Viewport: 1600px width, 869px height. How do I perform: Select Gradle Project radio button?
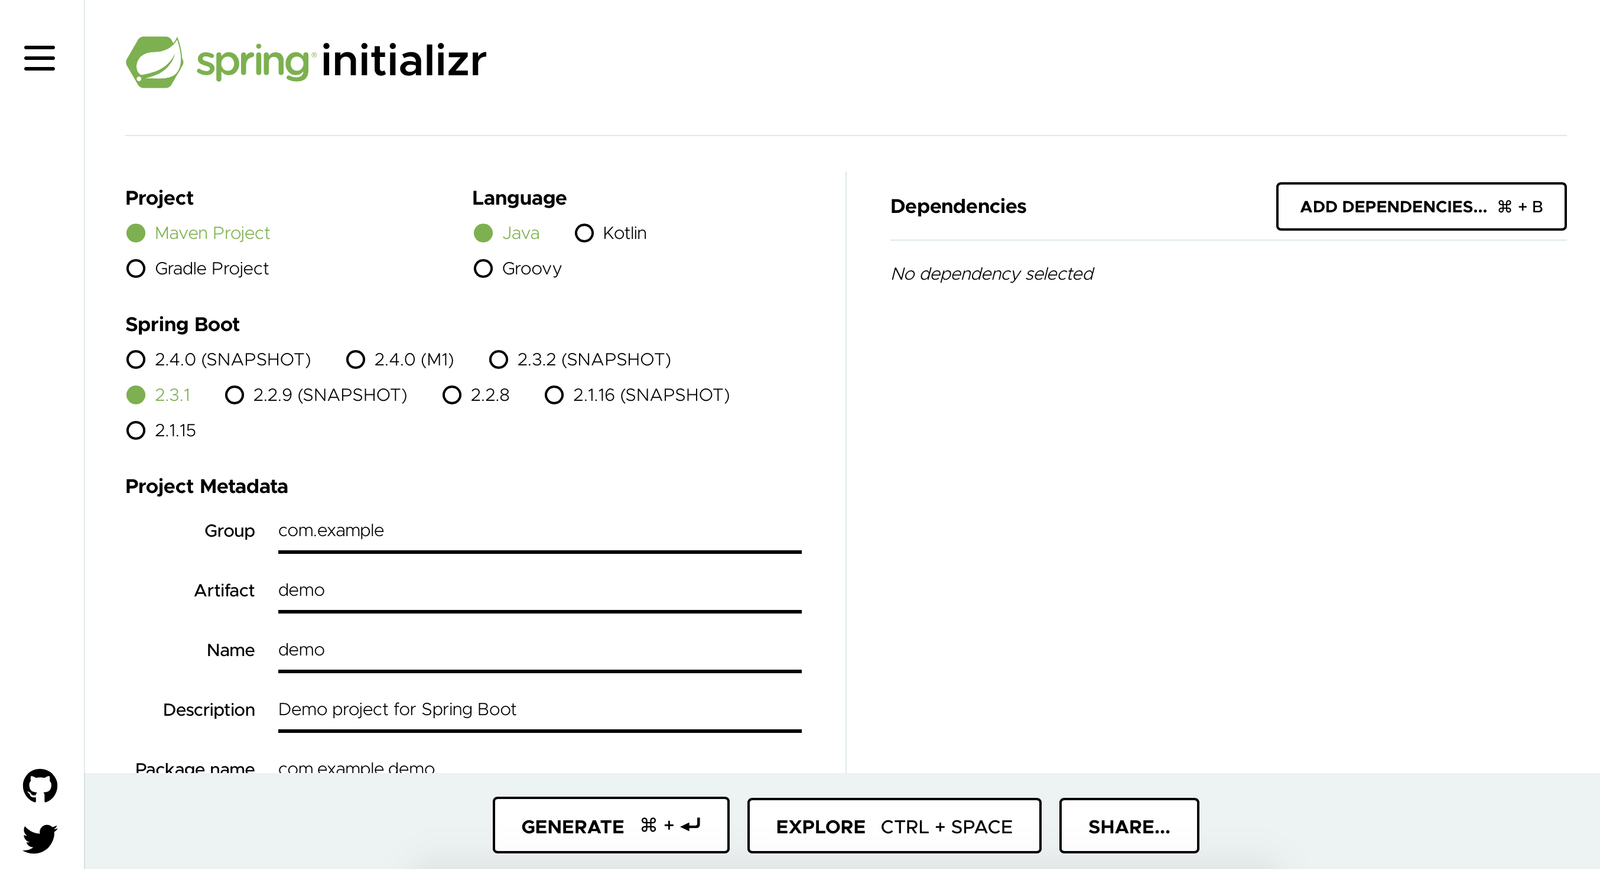tap(198, 269)
